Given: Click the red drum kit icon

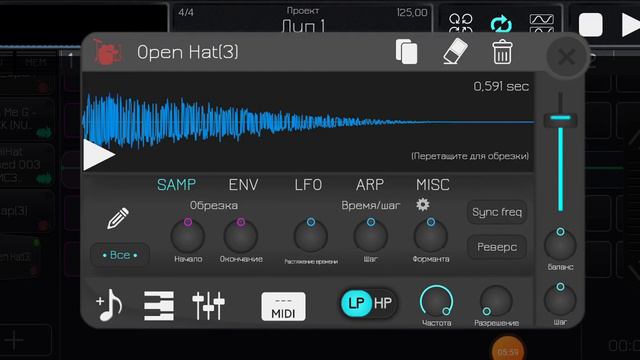Looking at the screenshot, I should 107,52.
